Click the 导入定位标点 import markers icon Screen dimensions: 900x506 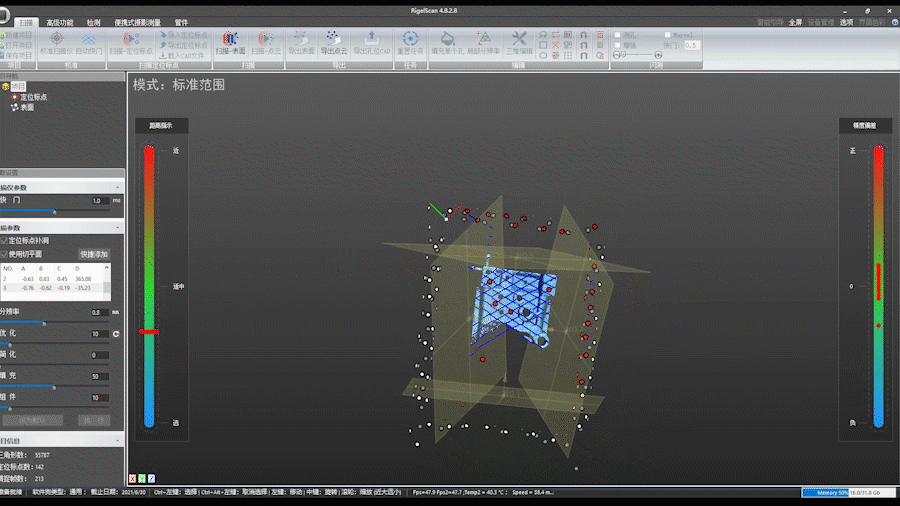(163, 35)
